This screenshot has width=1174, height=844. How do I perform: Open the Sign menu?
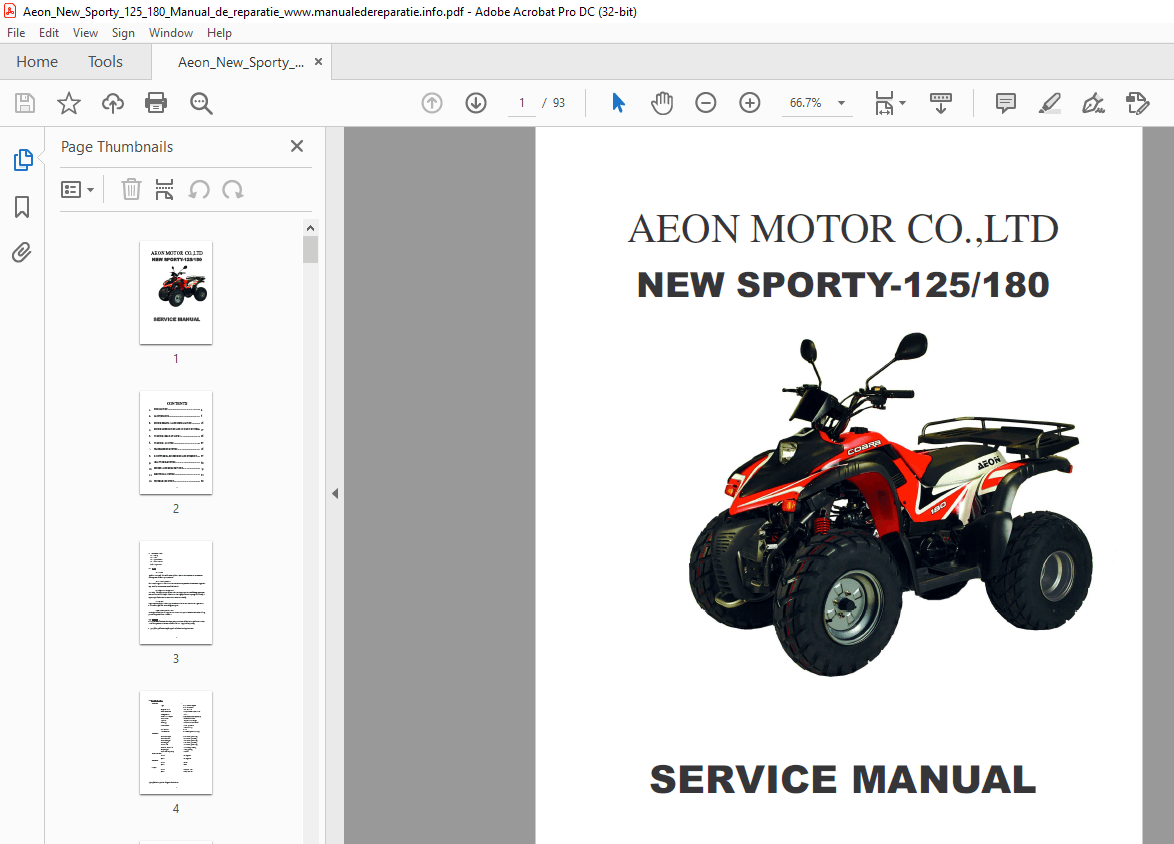click(123, 33)
